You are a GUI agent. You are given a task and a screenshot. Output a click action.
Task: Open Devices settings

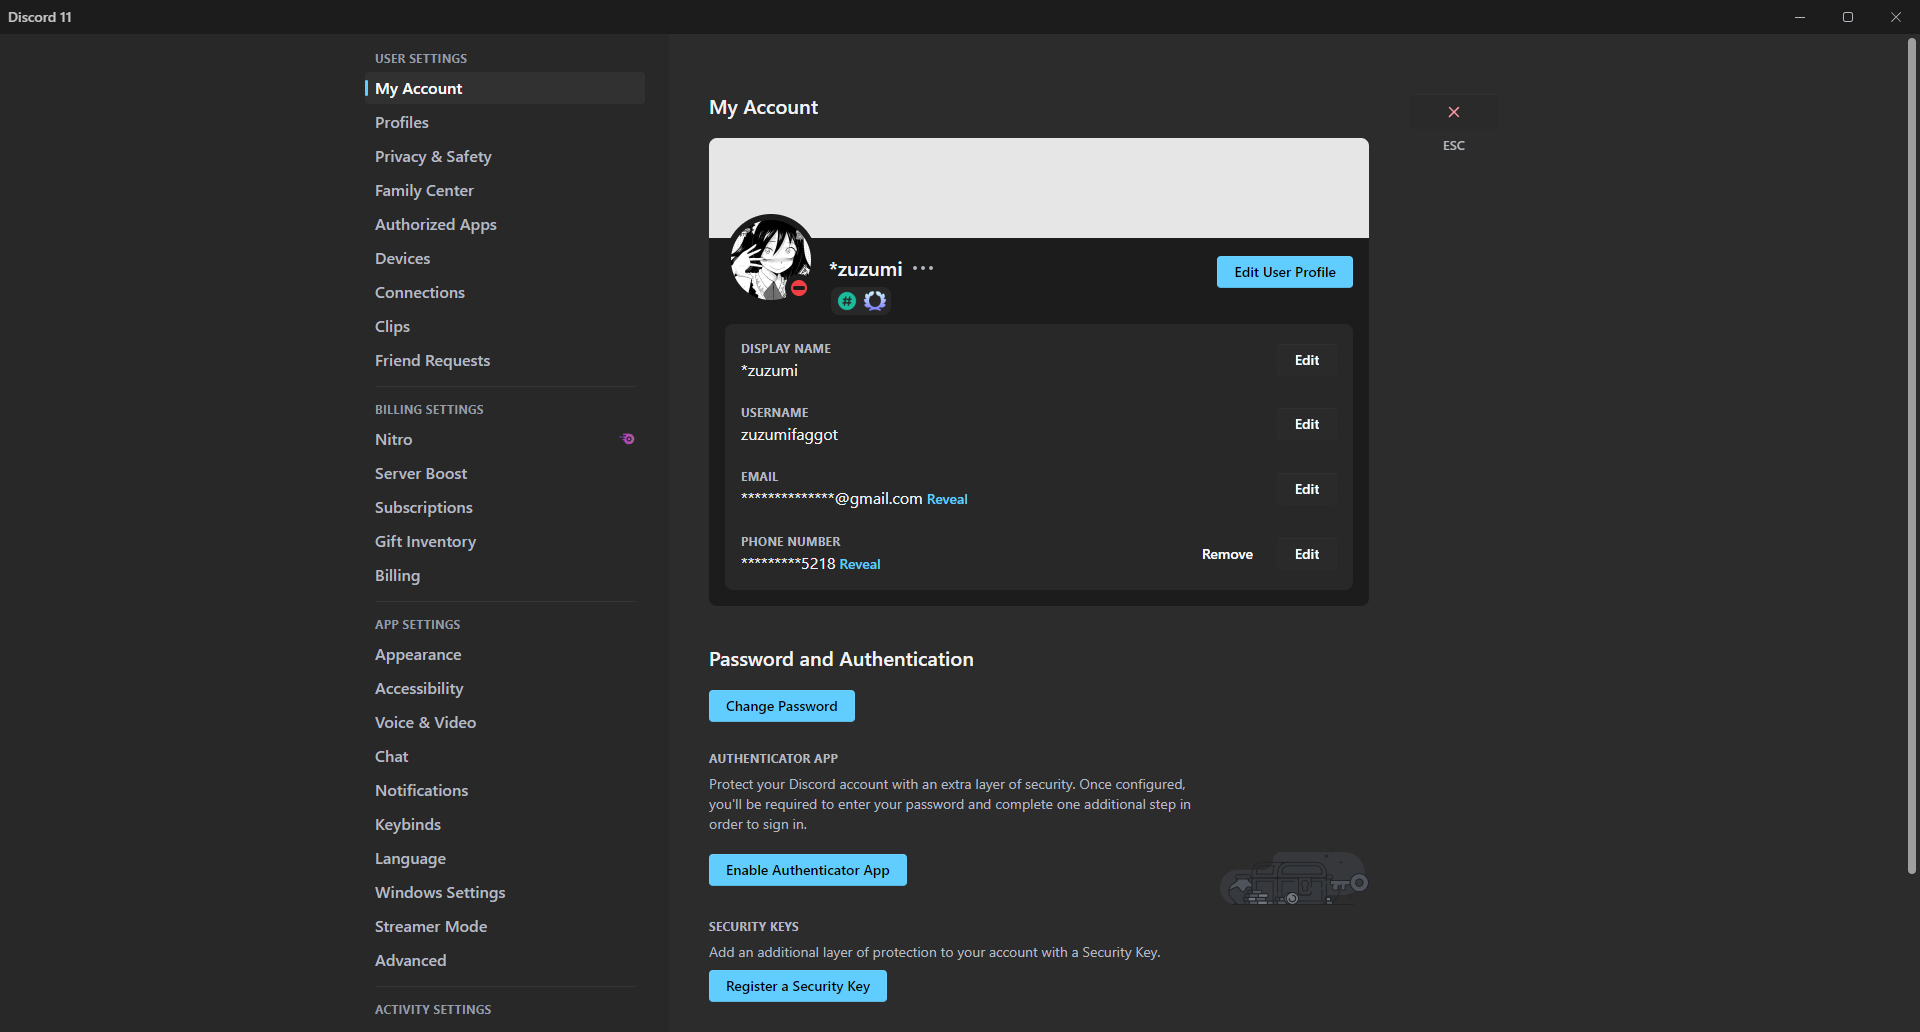(x=505, y=258)
